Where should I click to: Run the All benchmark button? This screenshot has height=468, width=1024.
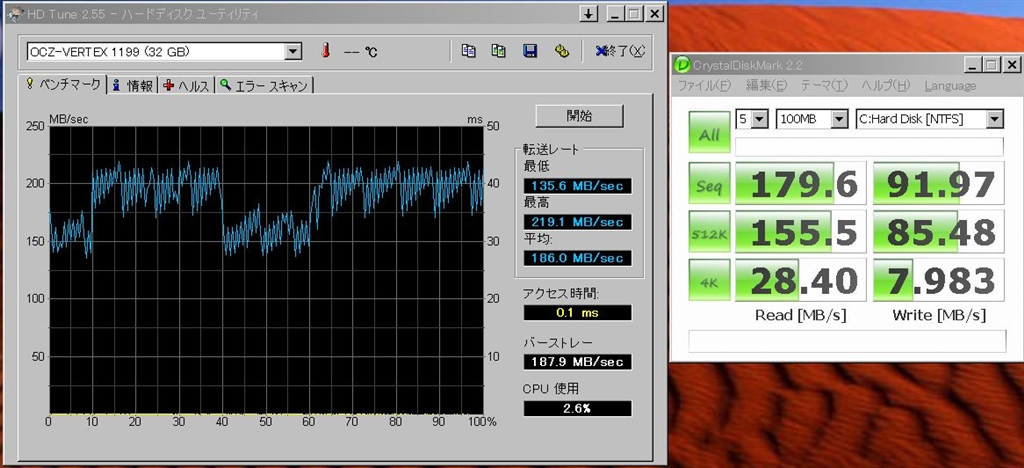[709, 134]
